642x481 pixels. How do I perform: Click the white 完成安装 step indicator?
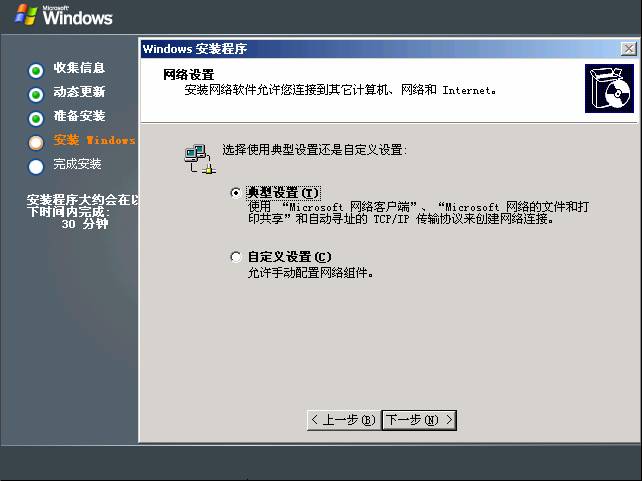coord(36,167)
